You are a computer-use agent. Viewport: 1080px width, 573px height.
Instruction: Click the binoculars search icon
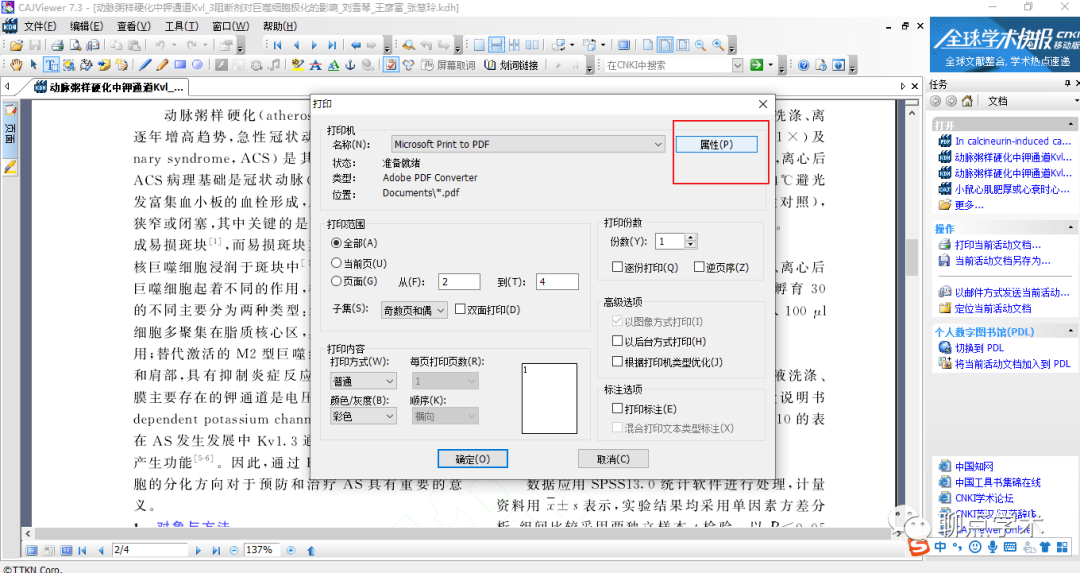click(409, 45)
